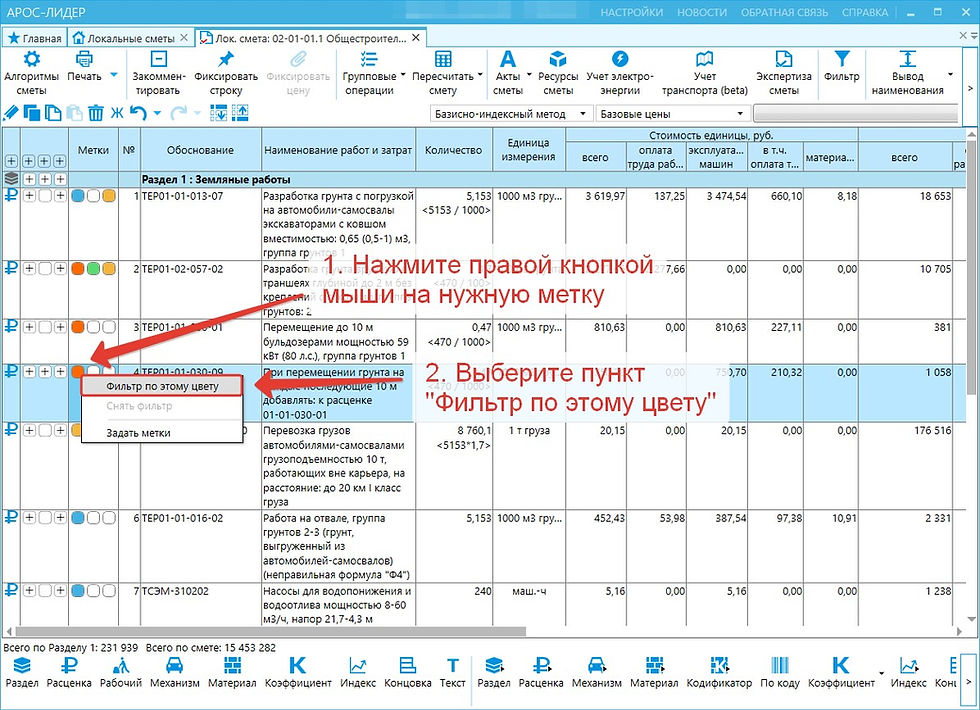Toggle empty last mark in row ТСЭМ-310202

109,591
